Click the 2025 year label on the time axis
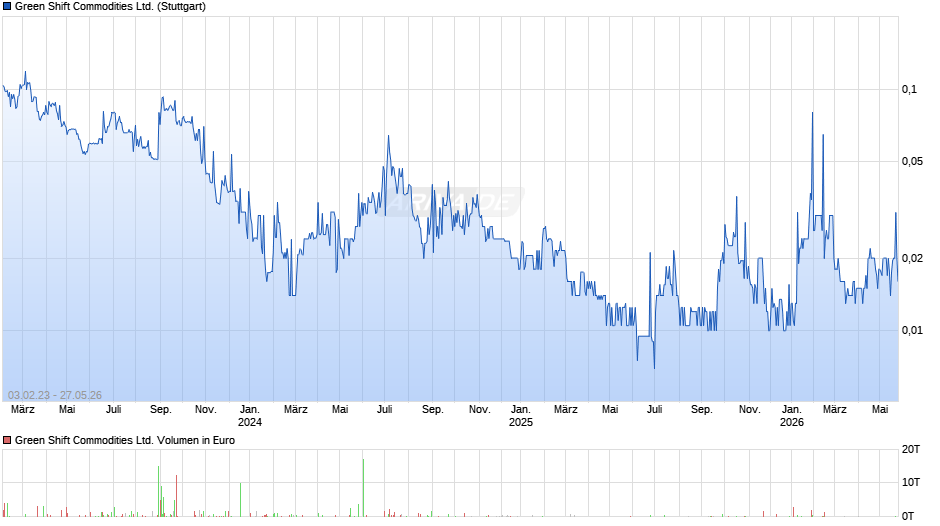The image size is (940, 526). (x=520, y=422)
